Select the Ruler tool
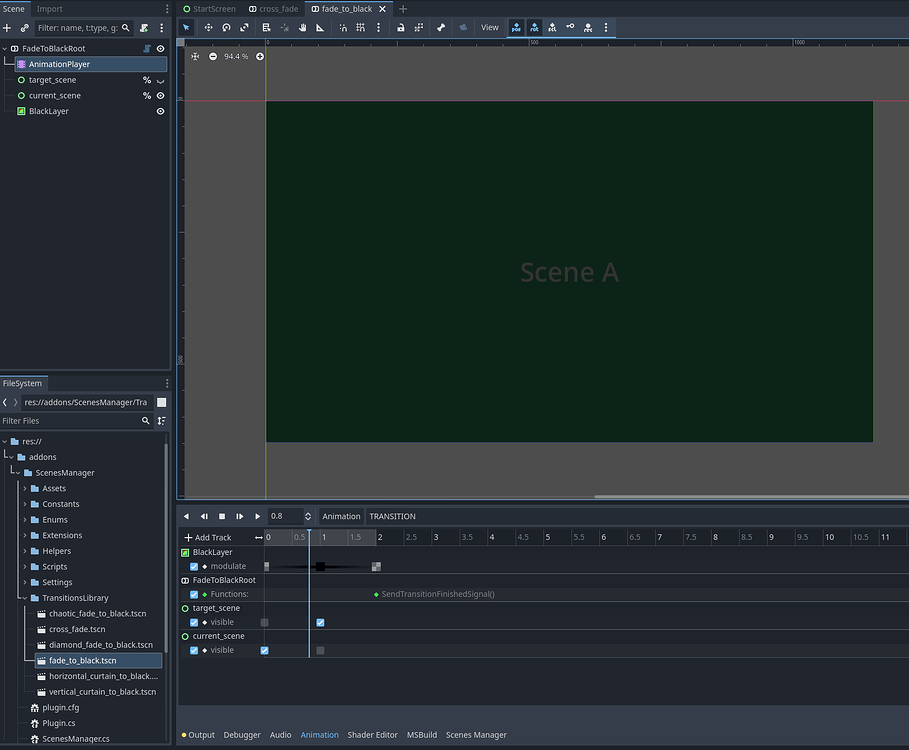 321,27
